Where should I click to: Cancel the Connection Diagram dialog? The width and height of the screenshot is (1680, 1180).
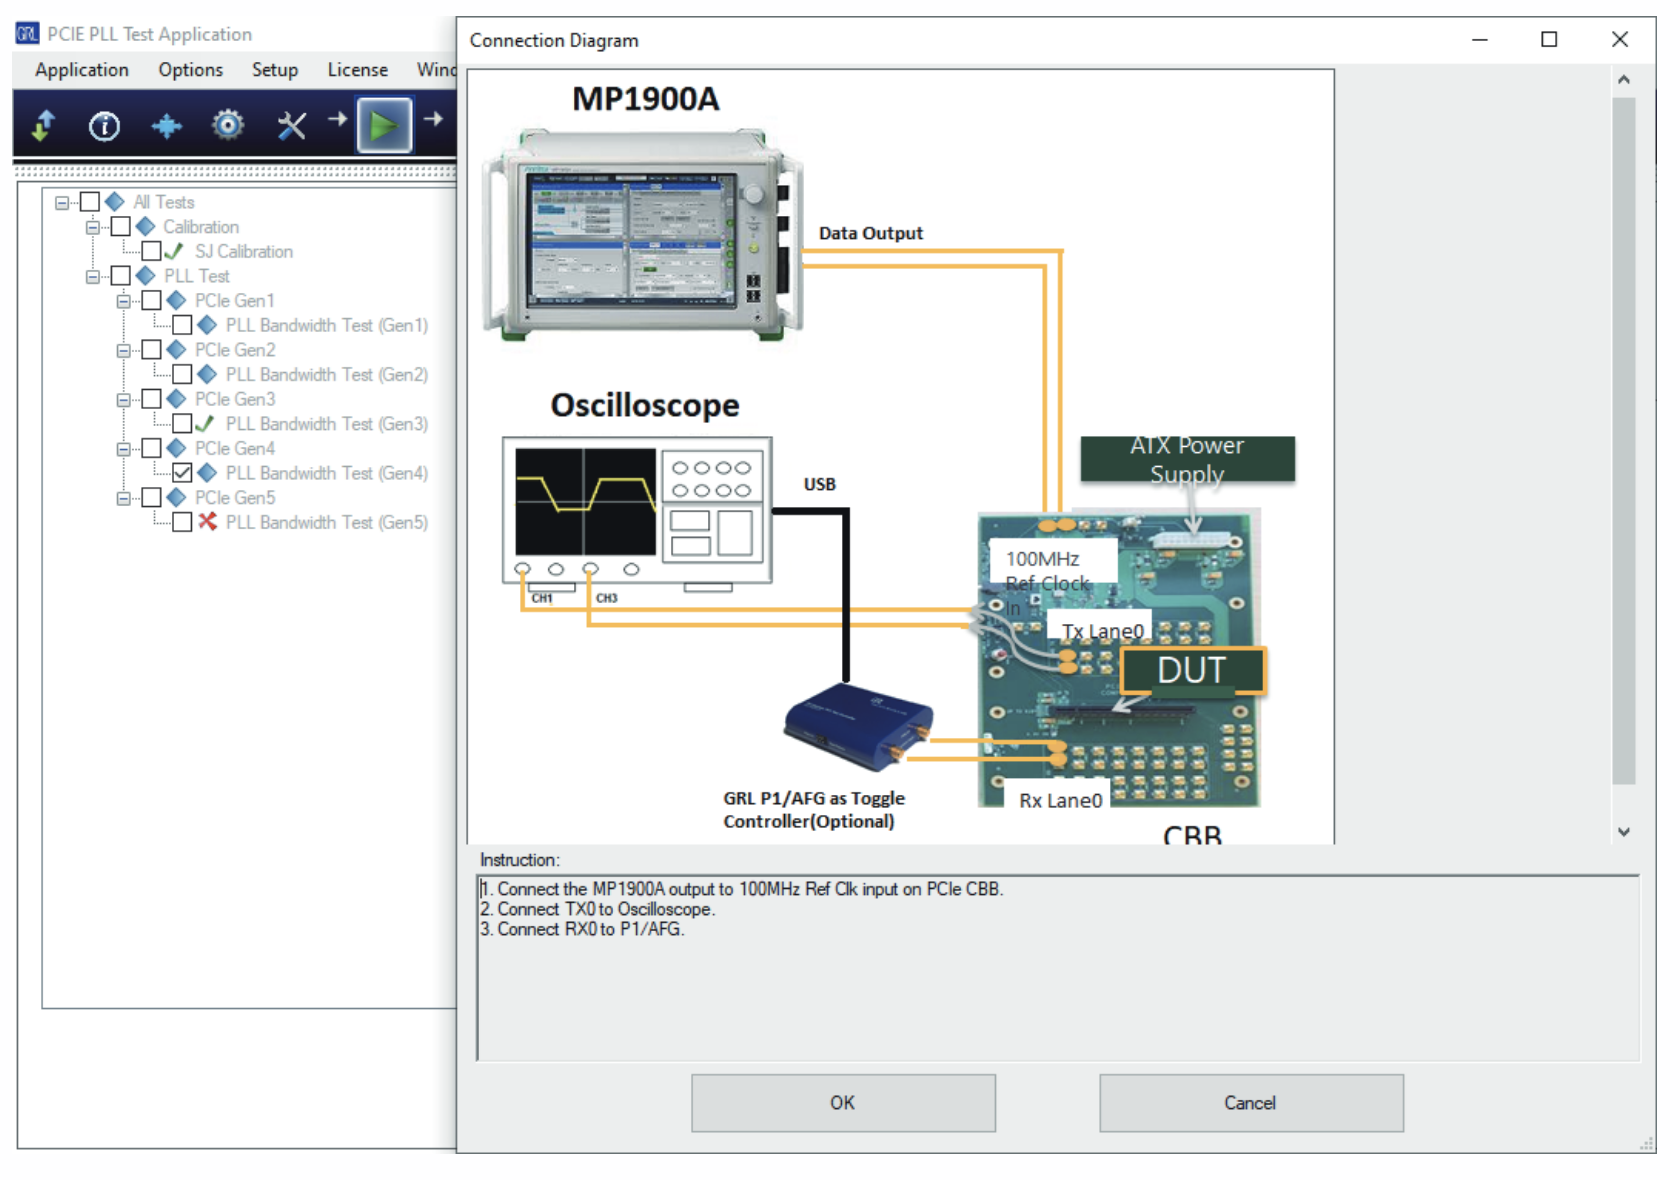point(1250,1103)
